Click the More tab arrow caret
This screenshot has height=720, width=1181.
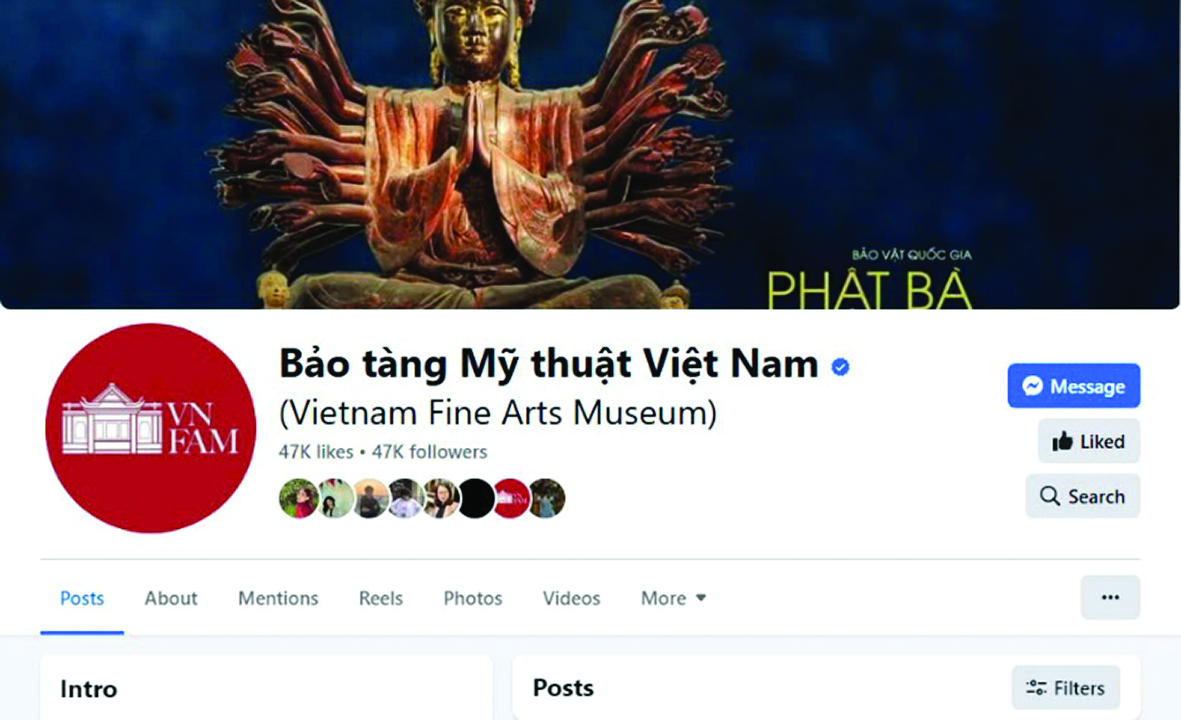click(x=701, y=598)
